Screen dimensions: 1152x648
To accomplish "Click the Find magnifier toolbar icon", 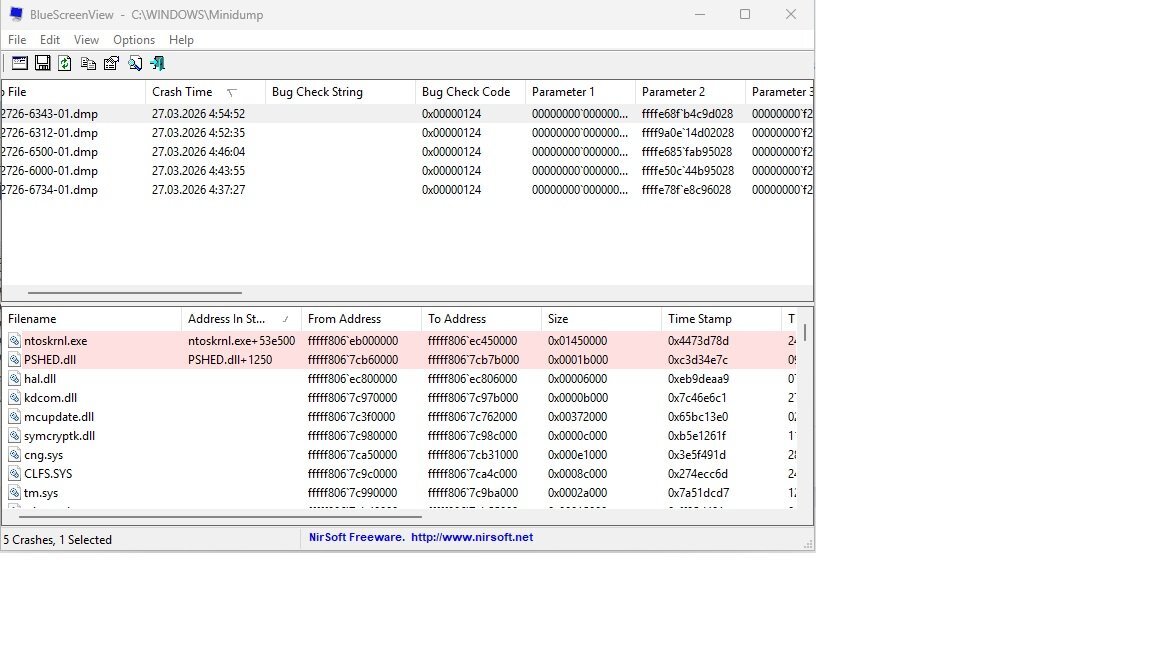I will pos(134,63).
